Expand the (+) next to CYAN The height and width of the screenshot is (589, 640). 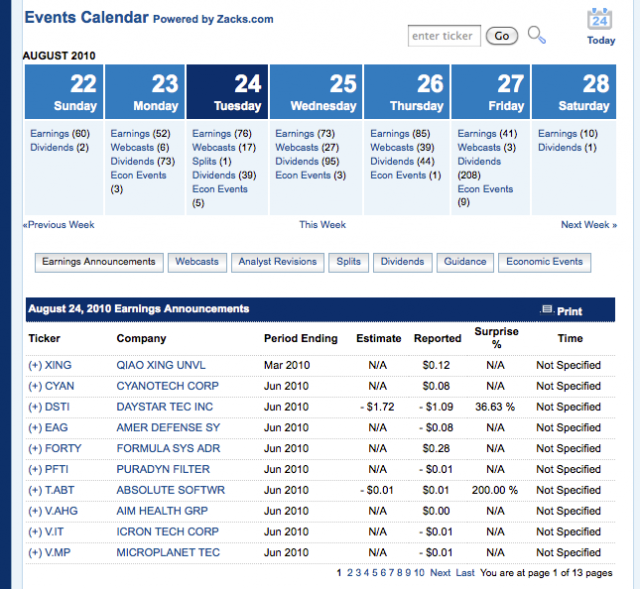(x=35, y=386)
